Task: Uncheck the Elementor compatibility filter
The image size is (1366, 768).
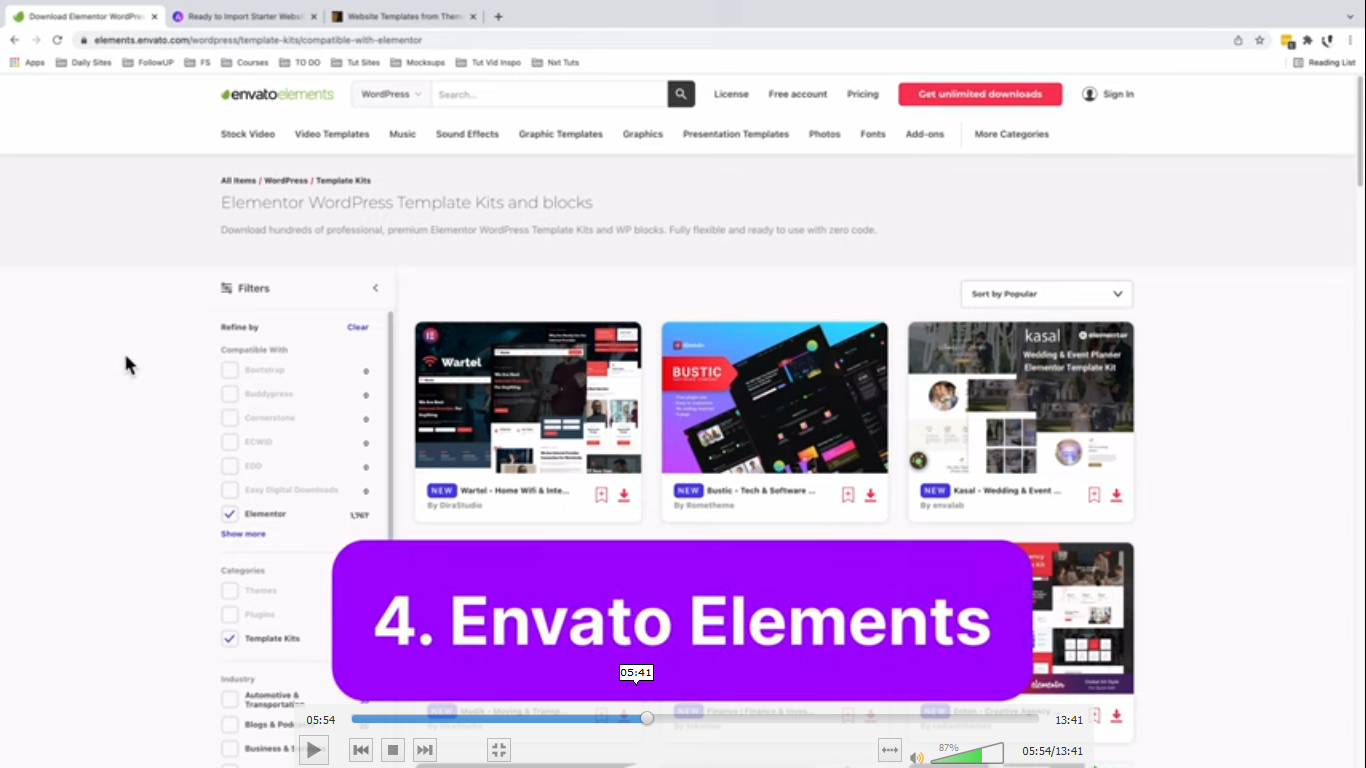Action: click(230, 514)
